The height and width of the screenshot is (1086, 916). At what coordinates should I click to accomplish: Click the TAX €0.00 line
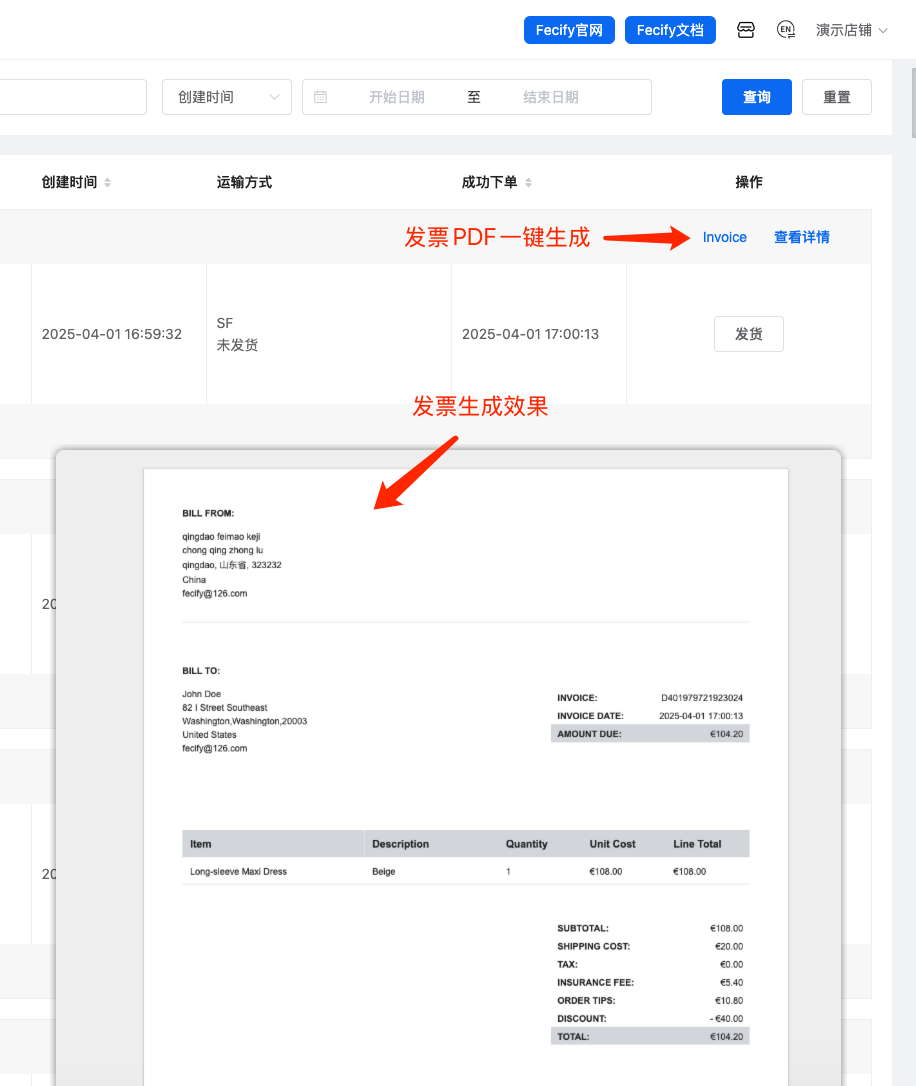tap(650, 964)
